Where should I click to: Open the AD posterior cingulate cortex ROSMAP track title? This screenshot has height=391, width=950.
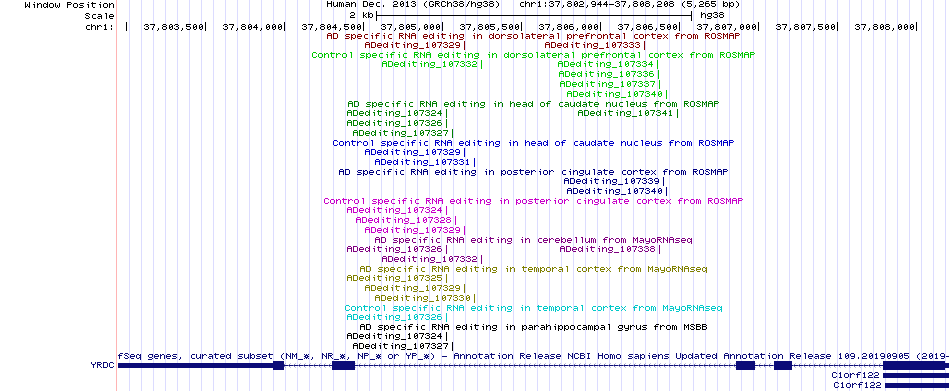click(x=533, y=172)
